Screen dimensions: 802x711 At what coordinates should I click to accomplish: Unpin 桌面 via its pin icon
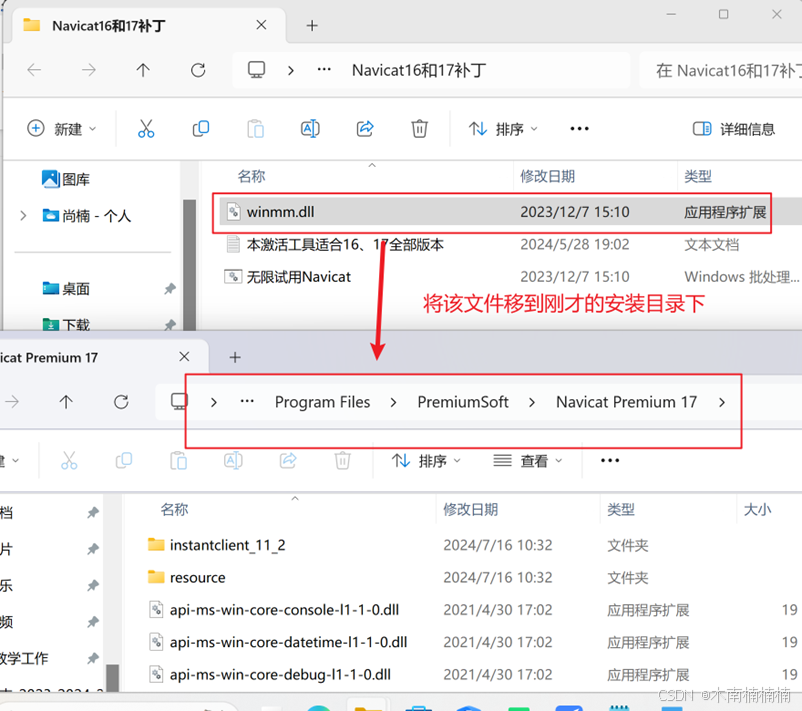point(170,289)
